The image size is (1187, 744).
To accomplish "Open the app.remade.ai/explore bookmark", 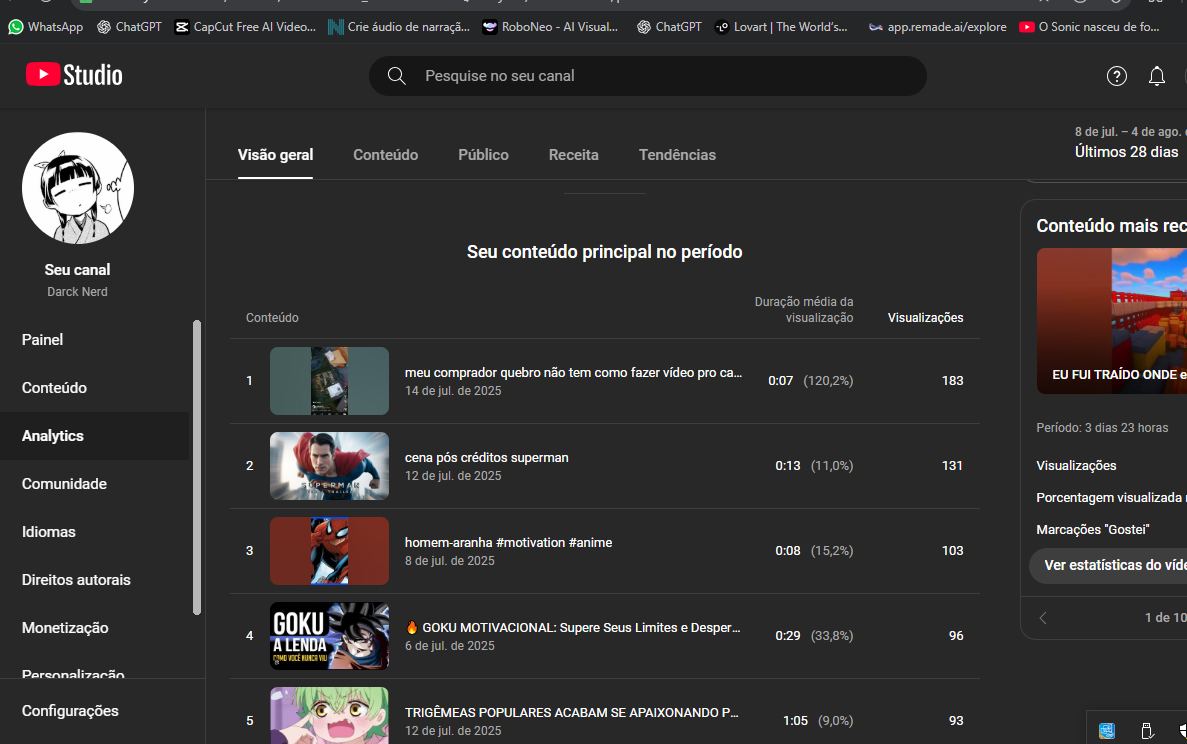I will (x=937, y=26).
